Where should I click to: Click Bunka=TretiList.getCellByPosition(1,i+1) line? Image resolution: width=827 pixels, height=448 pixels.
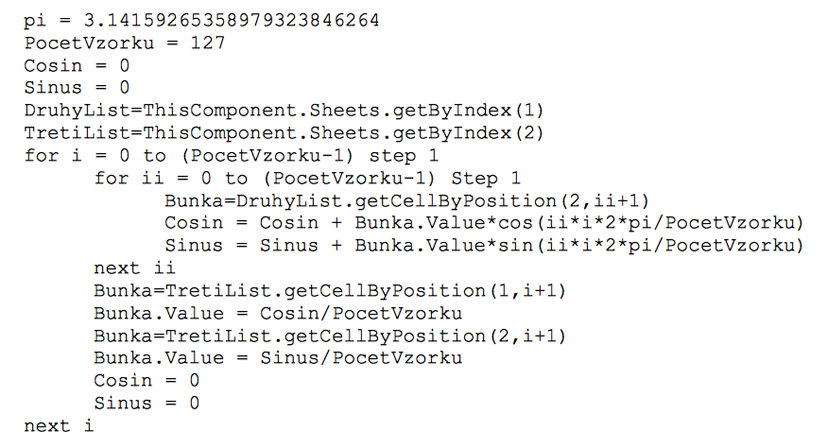(x=330, y=291)
